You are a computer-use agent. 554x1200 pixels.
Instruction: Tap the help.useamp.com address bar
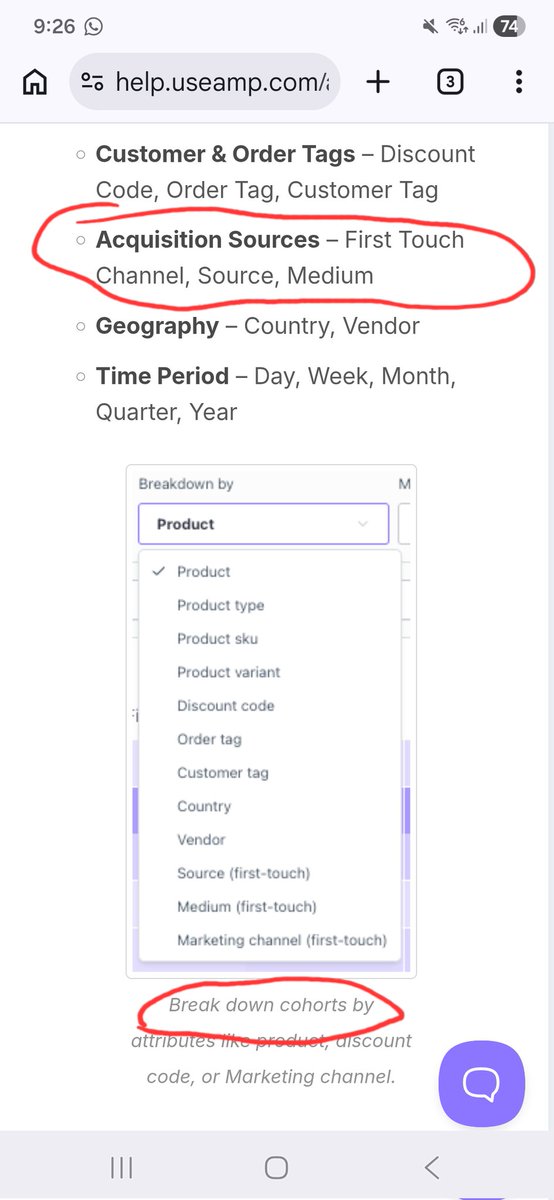(x=204, y=82)
